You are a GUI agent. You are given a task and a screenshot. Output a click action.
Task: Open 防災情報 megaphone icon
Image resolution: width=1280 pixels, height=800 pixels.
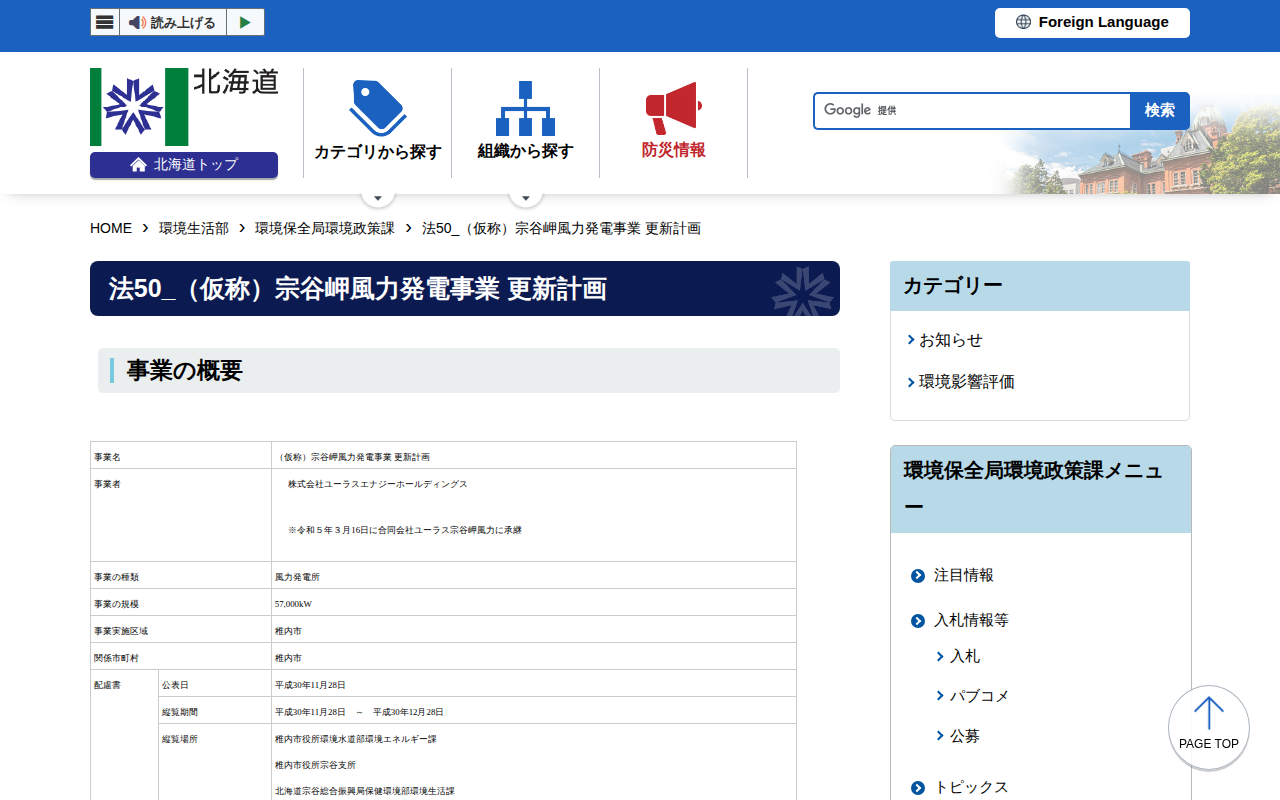point(673,108)
